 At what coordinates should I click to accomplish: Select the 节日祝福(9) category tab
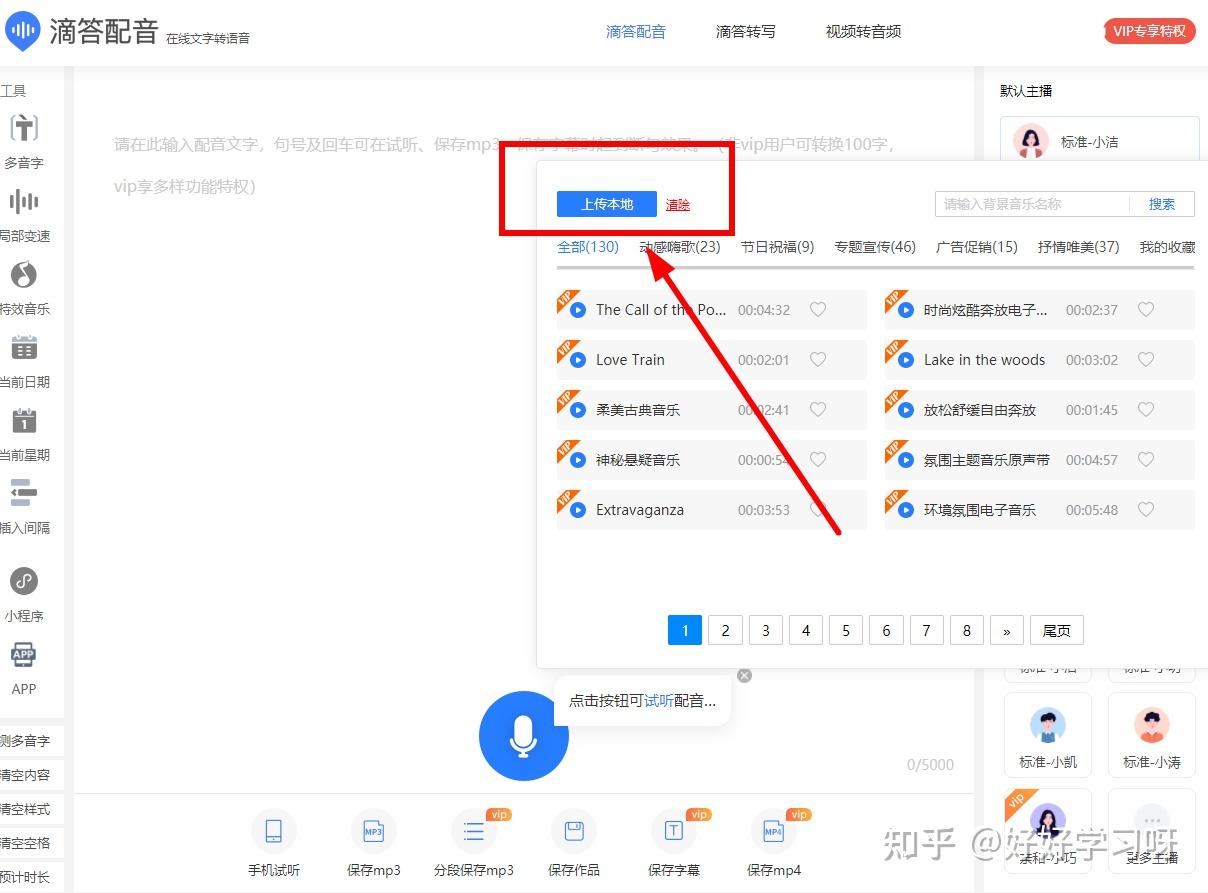[x=777, y=247]
